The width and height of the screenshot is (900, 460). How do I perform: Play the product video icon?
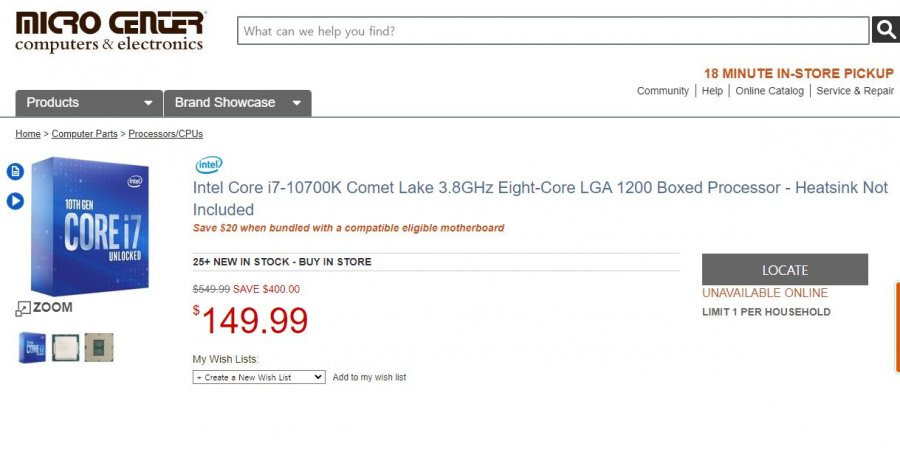pyautogui.click(x=15, y=201)
